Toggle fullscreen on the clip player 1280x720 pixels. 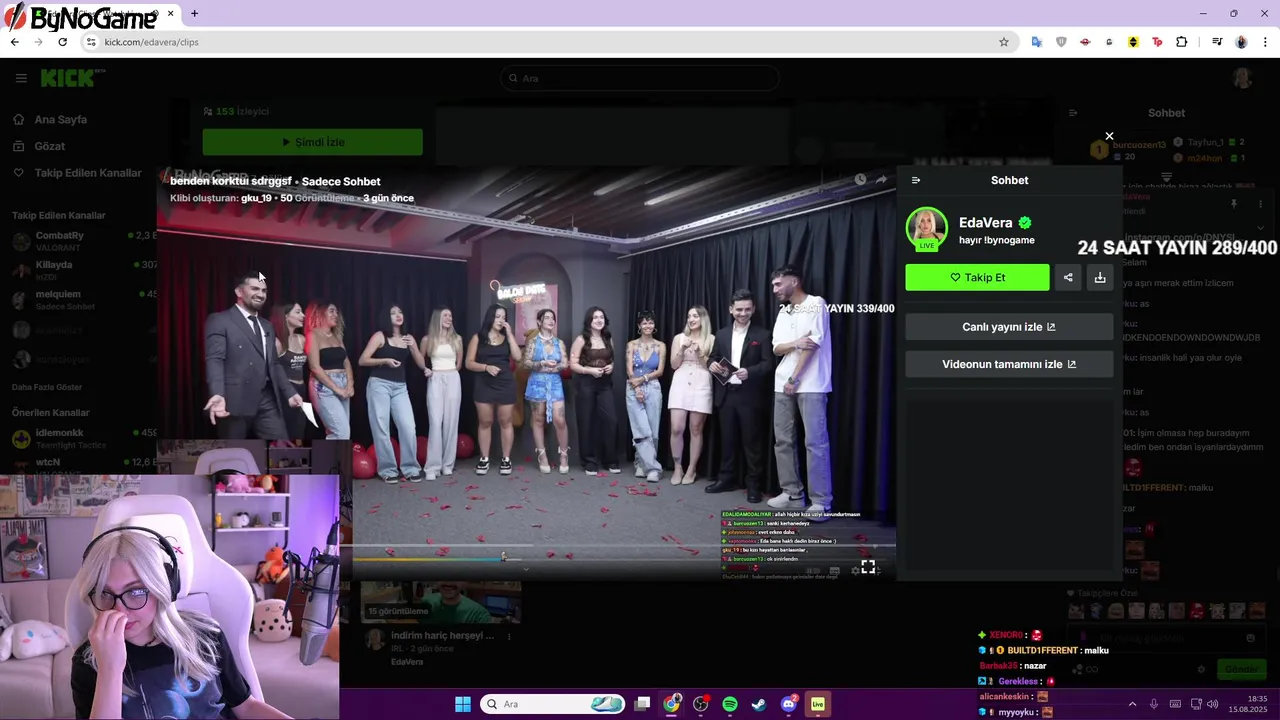868,567
